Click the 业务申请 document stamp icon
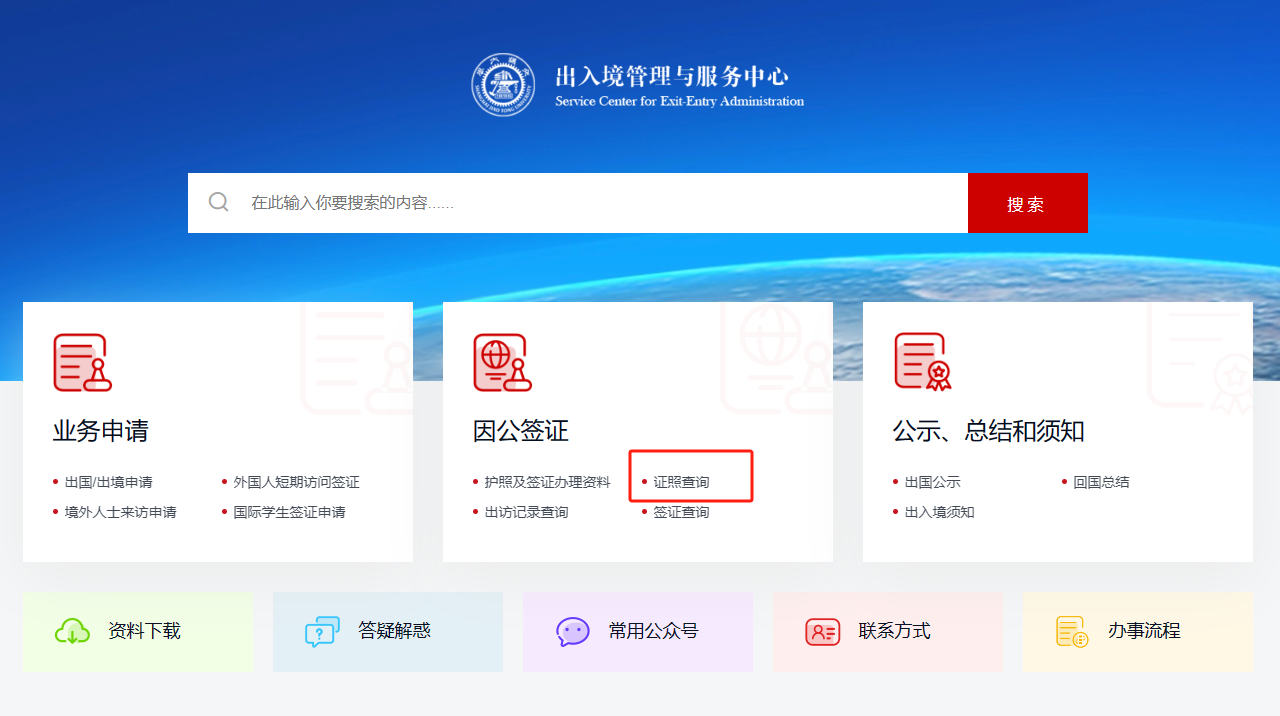Image resolution: width=1280 pixels, height=716 pixels. click(82, 362)
